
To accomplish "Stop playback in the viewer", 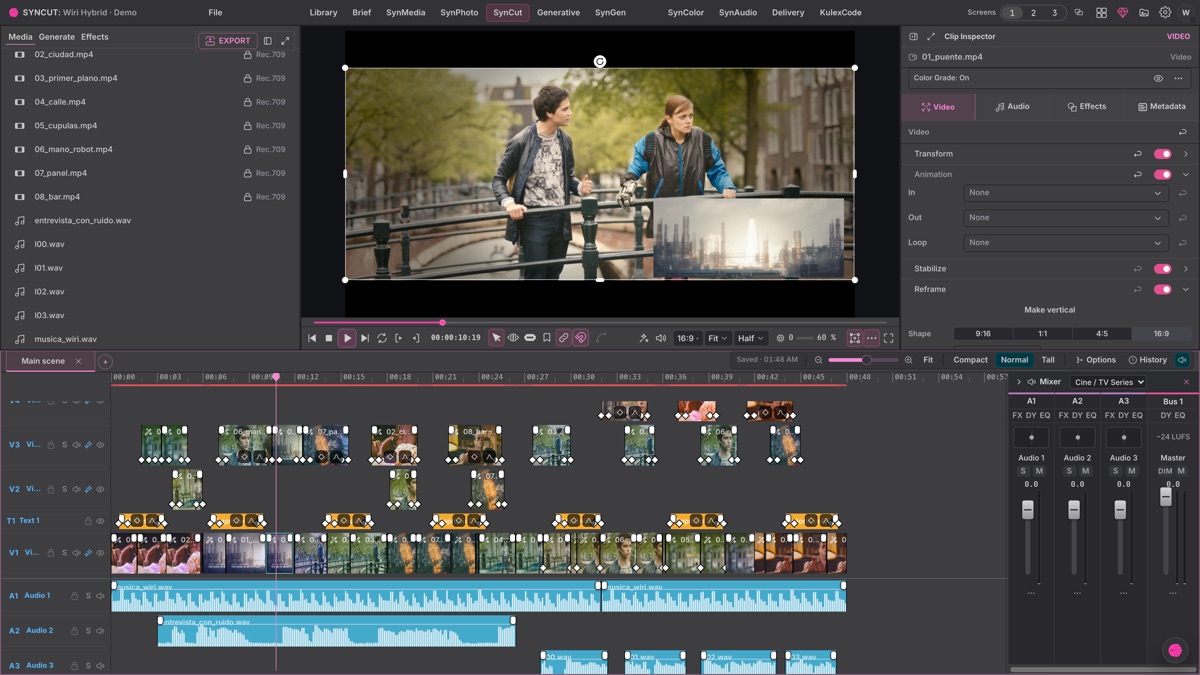I will 329,338.
